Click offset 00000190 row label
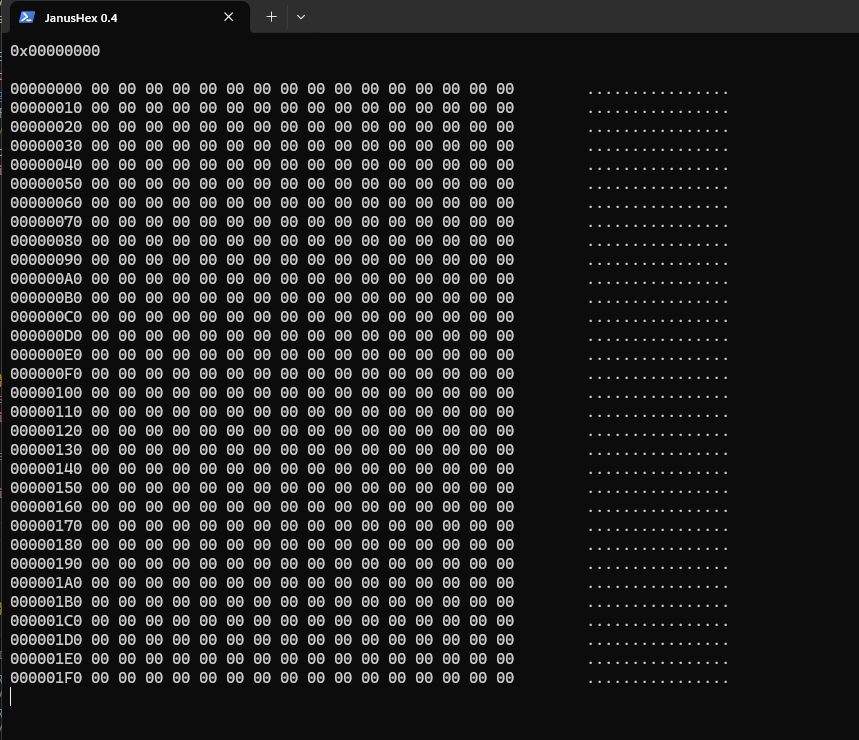Image resolution: width=859 pixels, height=740 pixels. pyautogui.click(x=46, y=564)
